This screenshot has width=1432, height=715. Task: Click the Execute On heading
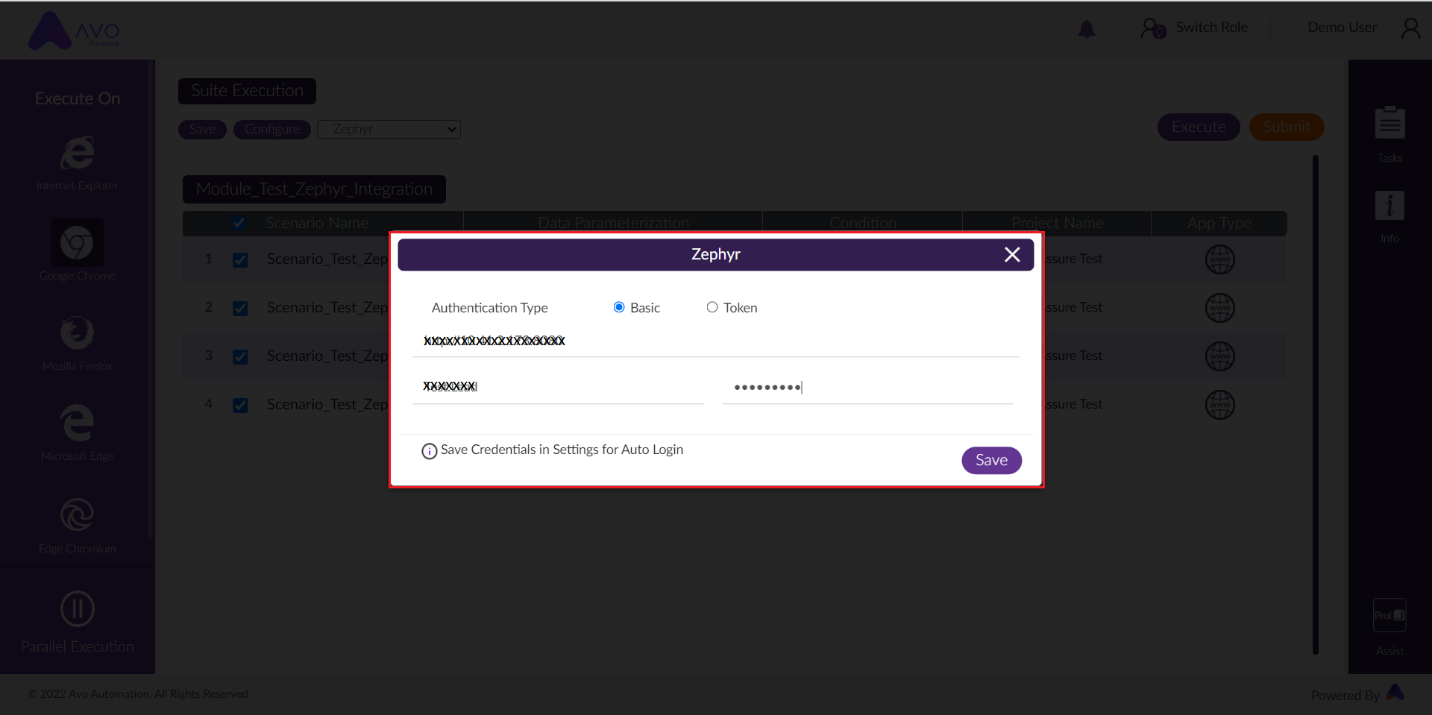[77, 99]
